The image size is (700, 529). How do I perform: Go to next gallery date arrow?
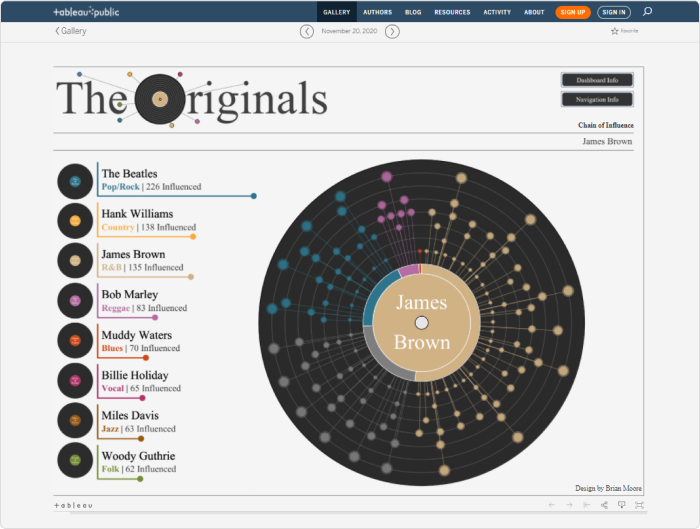[392, 31]
